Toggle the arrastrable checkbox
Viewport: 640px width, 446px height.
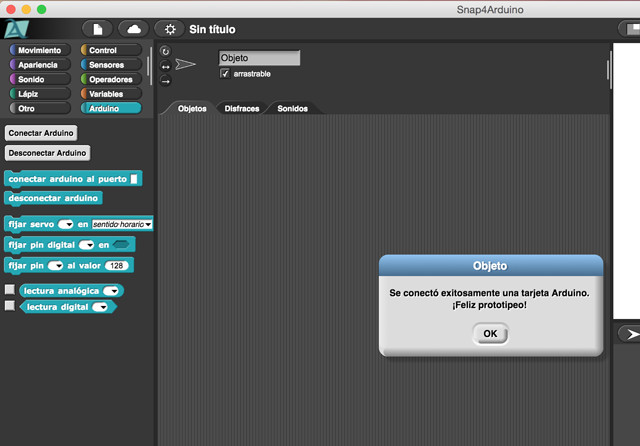225,73
